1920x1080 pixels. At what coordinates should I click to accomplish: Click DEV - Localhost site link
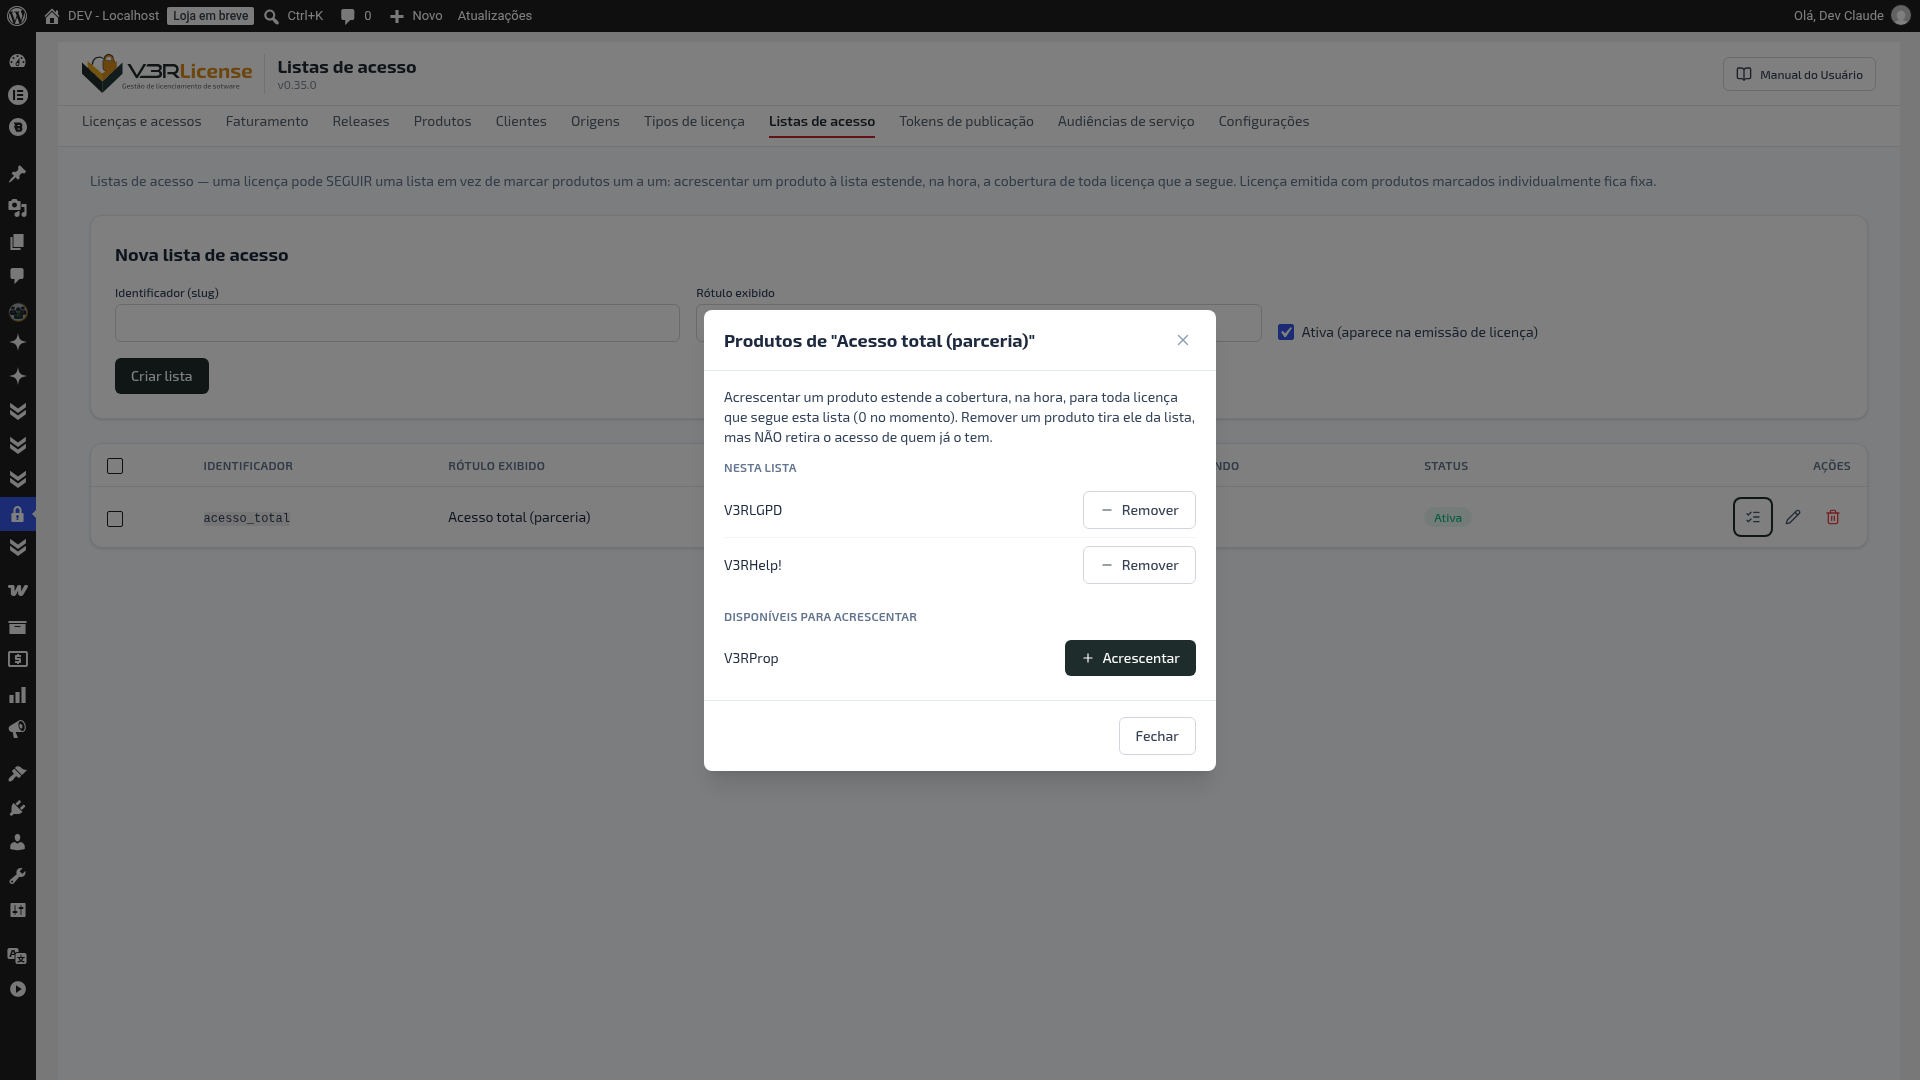coord(102,16)
